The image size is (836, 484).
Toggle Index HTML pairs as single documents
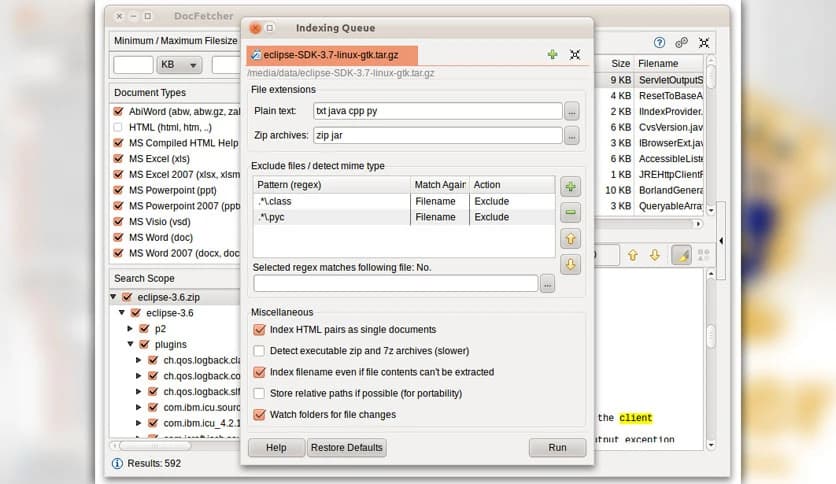[259, 330]
